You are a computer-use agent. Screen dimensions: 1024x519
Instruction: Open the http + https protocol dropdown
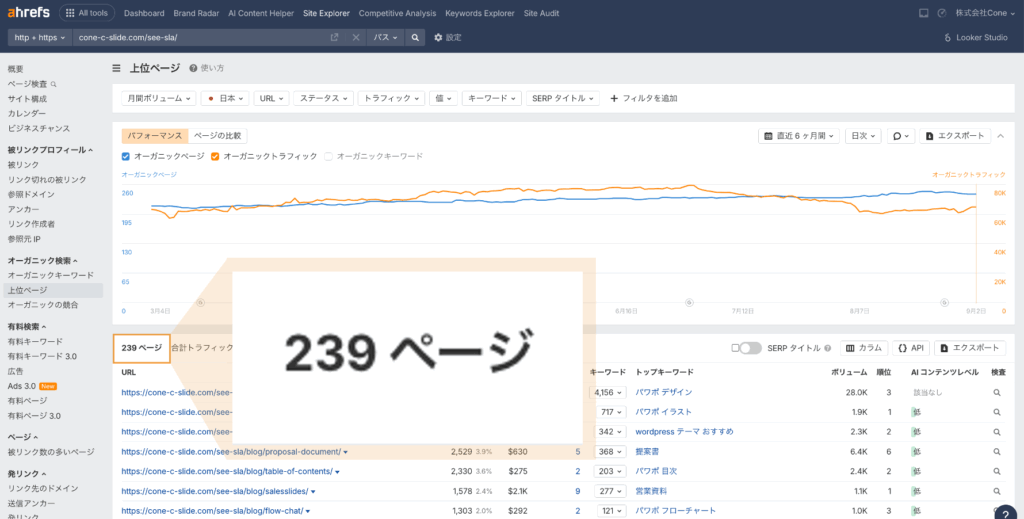click(x=39, y=38)
